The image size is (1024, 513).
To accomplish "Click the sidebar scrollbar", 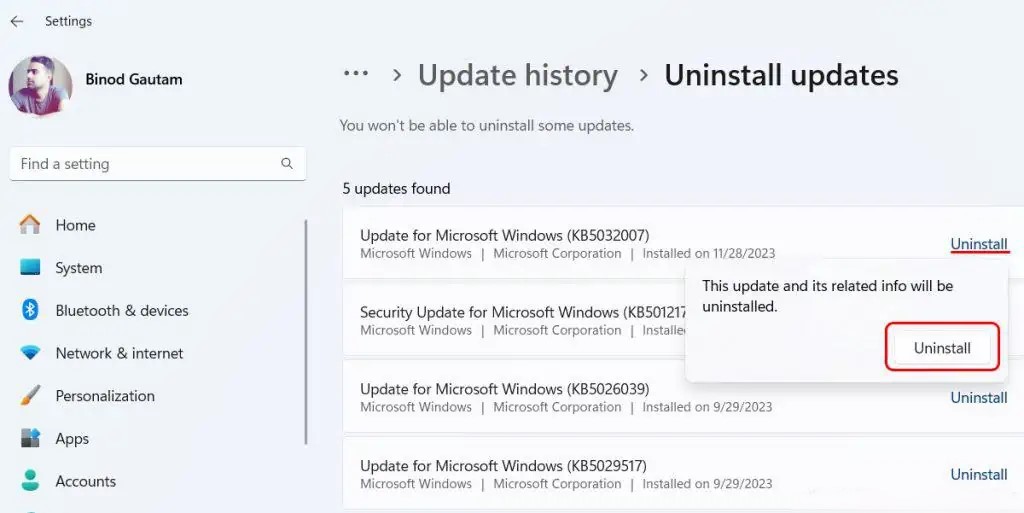I will point(306,333).
